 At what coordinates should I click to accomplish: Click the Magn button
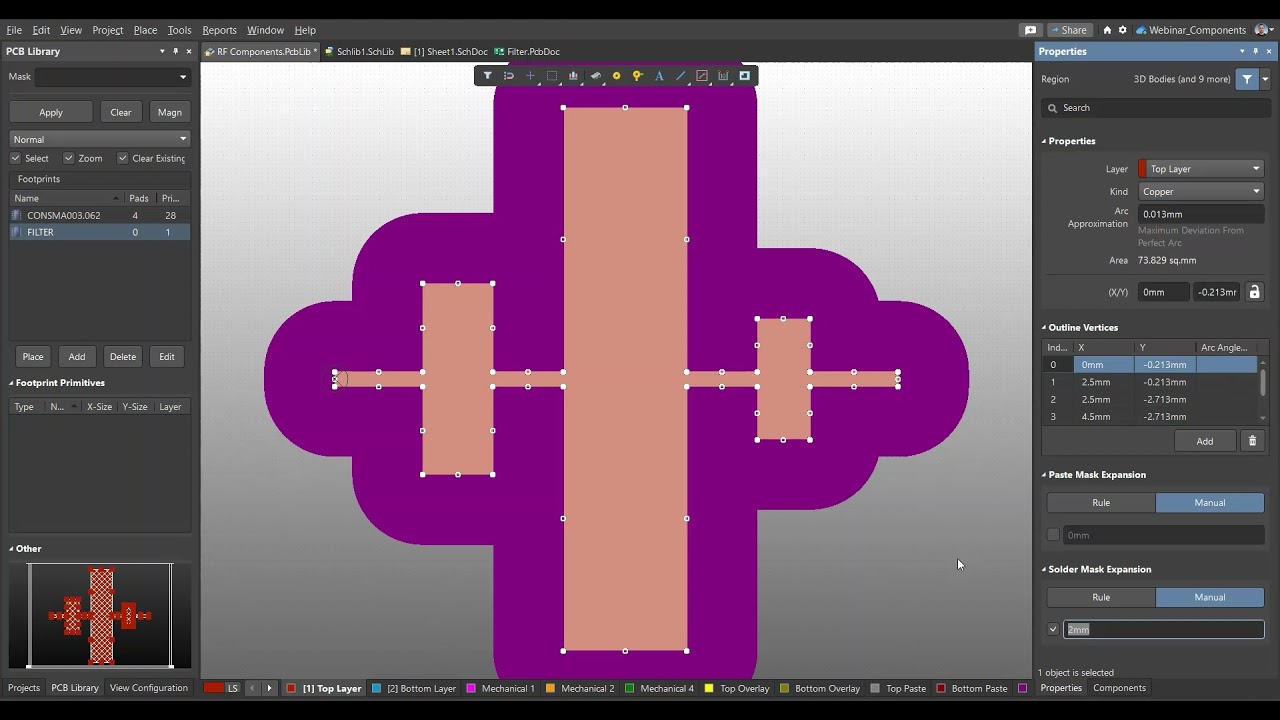pos(170,112)
